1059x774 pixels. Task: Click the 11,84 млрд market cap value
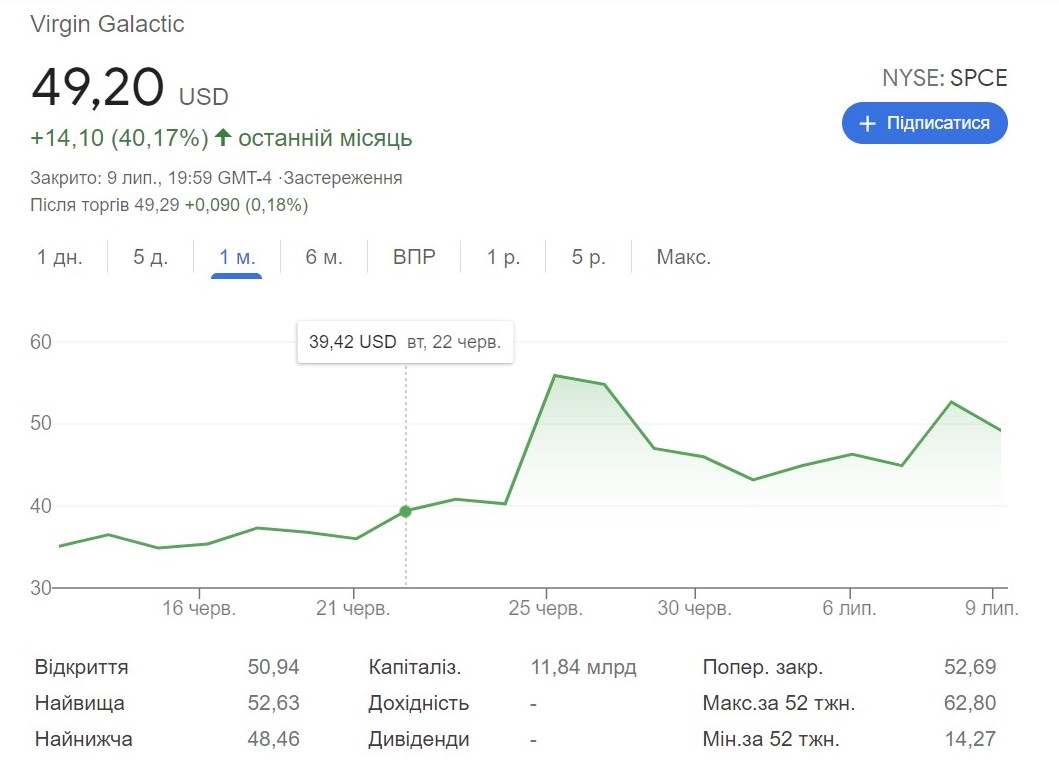(x=584, y=667)
